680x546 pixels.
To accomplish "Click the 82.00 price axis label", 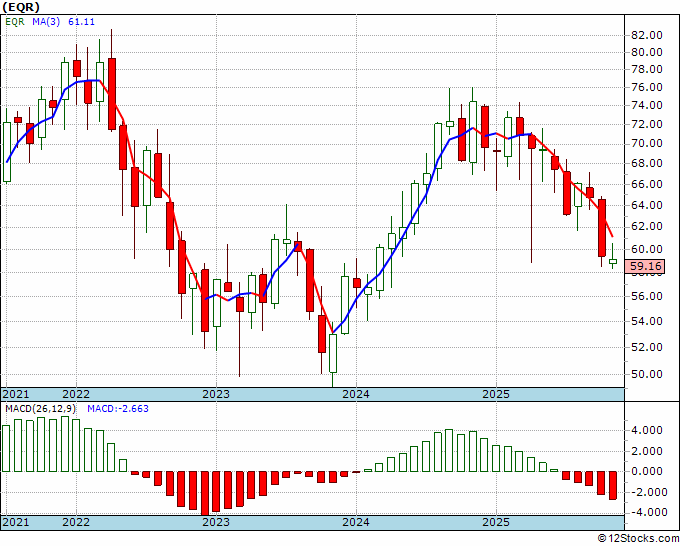I will click(x=646, y=35).
